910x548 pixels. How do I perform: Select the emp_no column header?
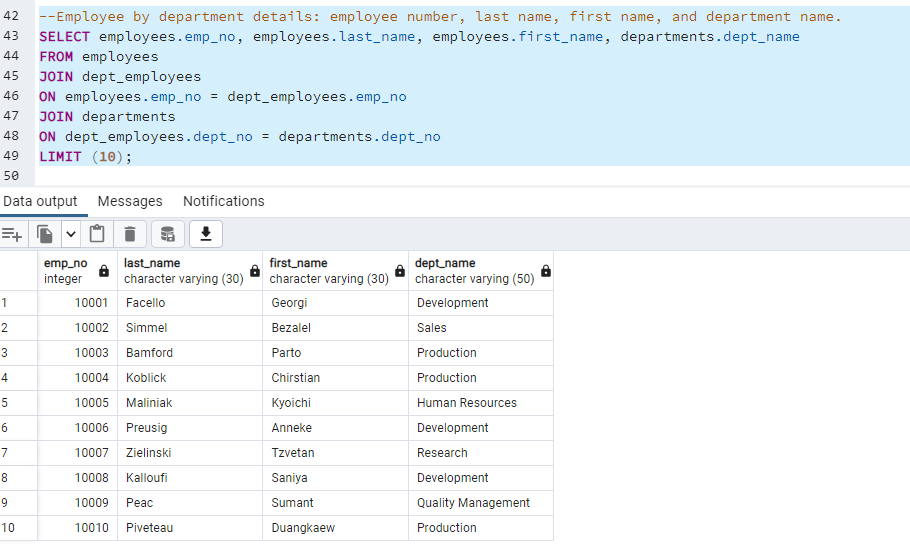pos(78,271)
